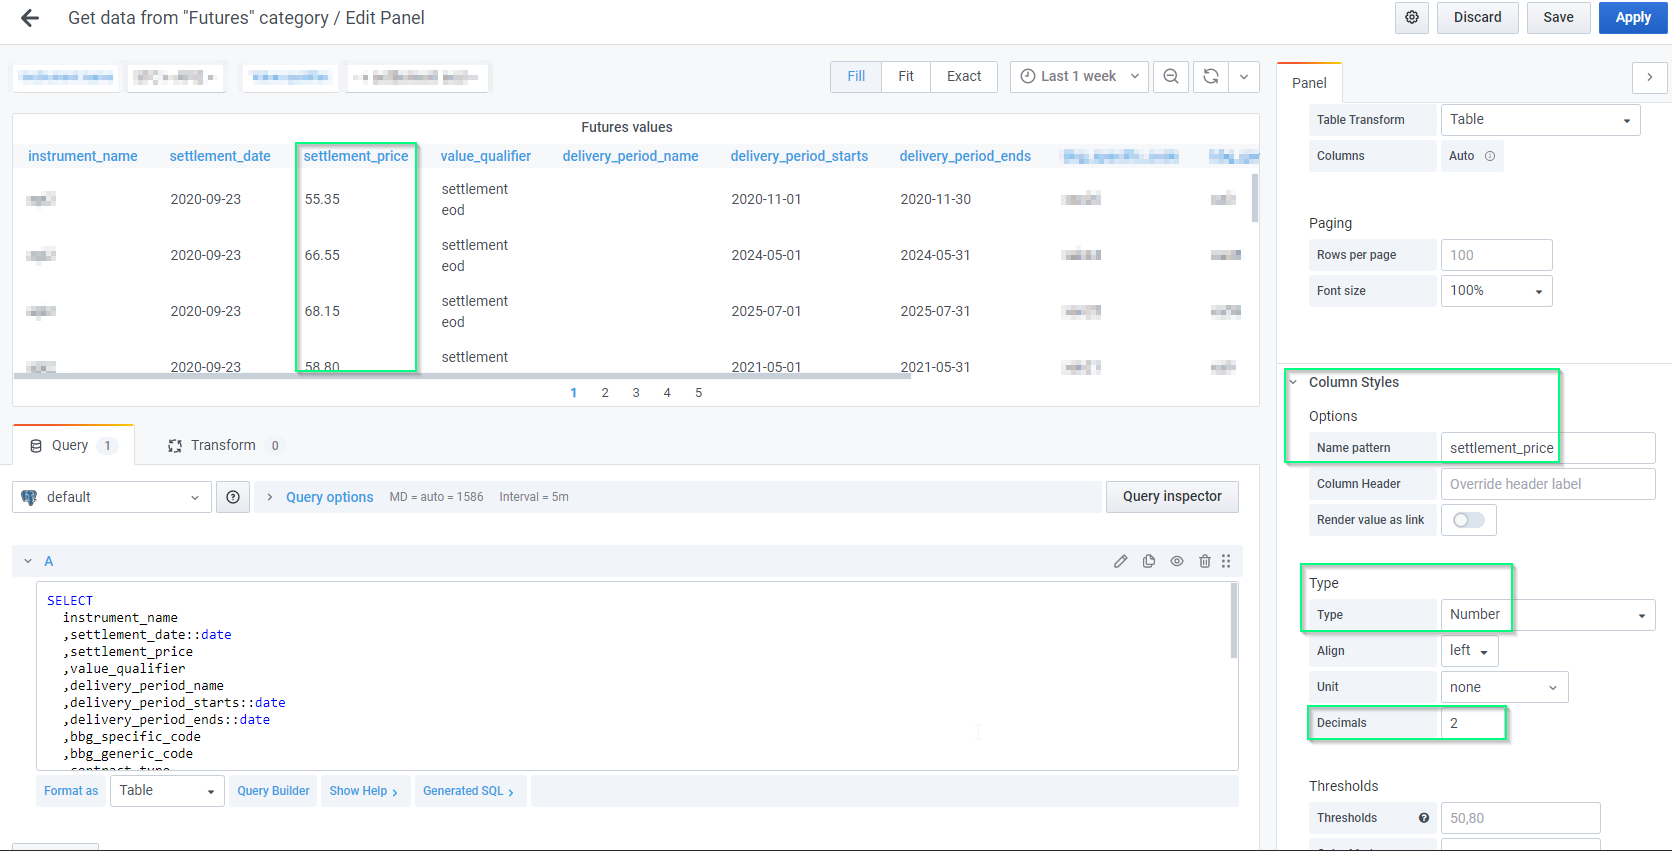Screen dimensions: 1672x851
Task: Open the Font size 100% dropdown
Action: coord(1496,291)
